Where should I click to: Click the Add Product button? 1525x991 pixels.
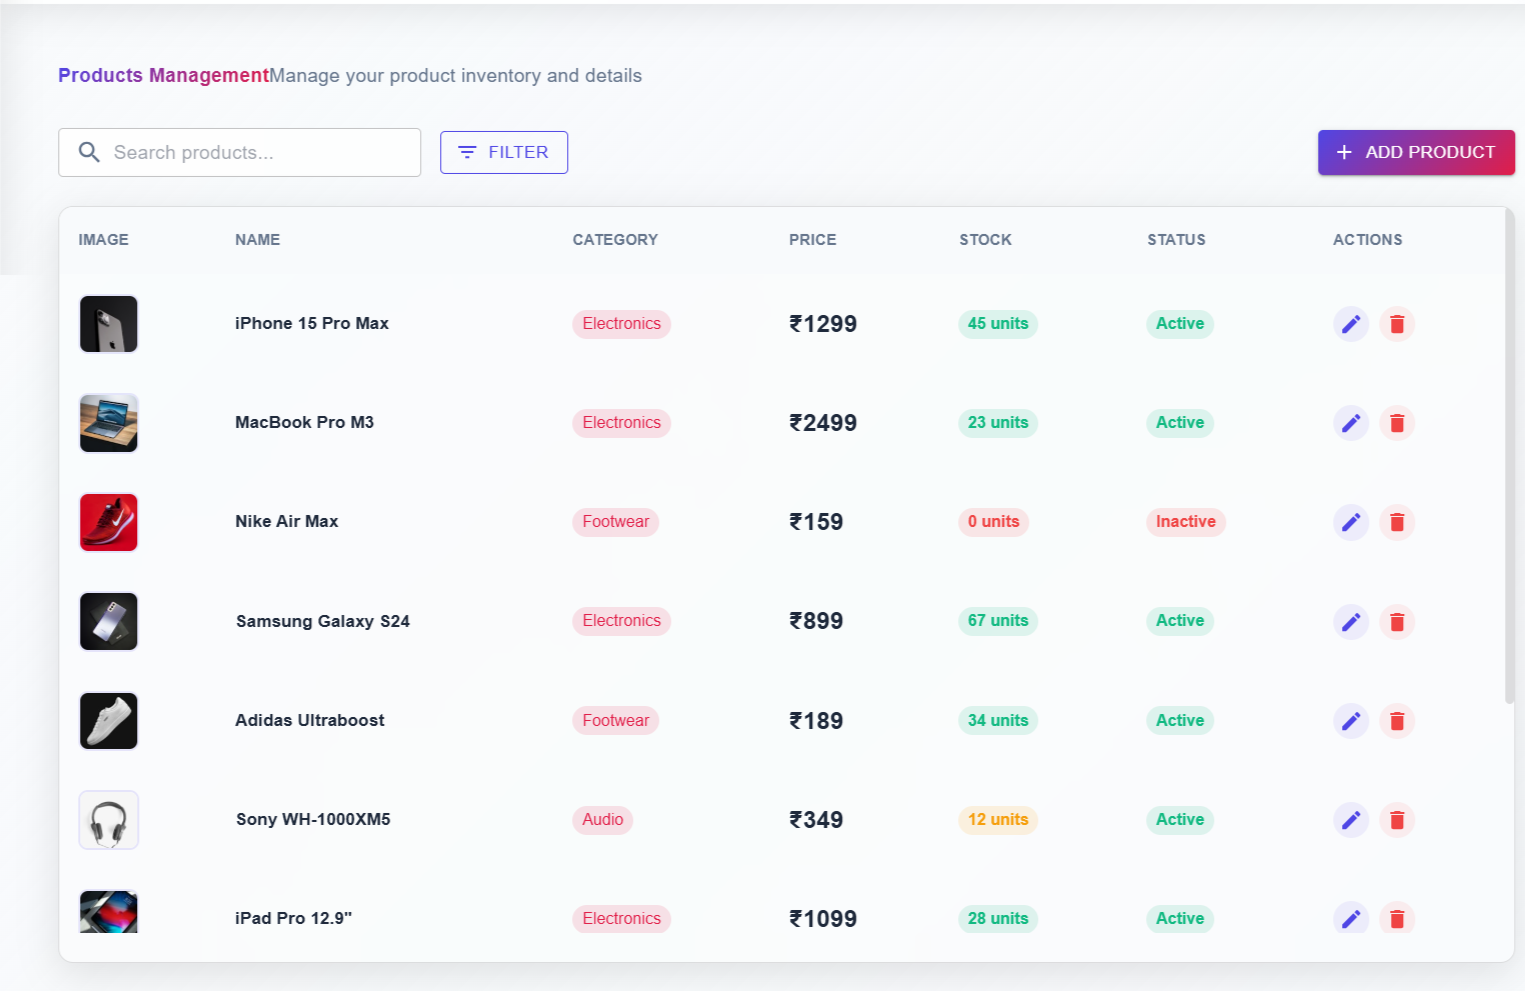point(1415,152)
